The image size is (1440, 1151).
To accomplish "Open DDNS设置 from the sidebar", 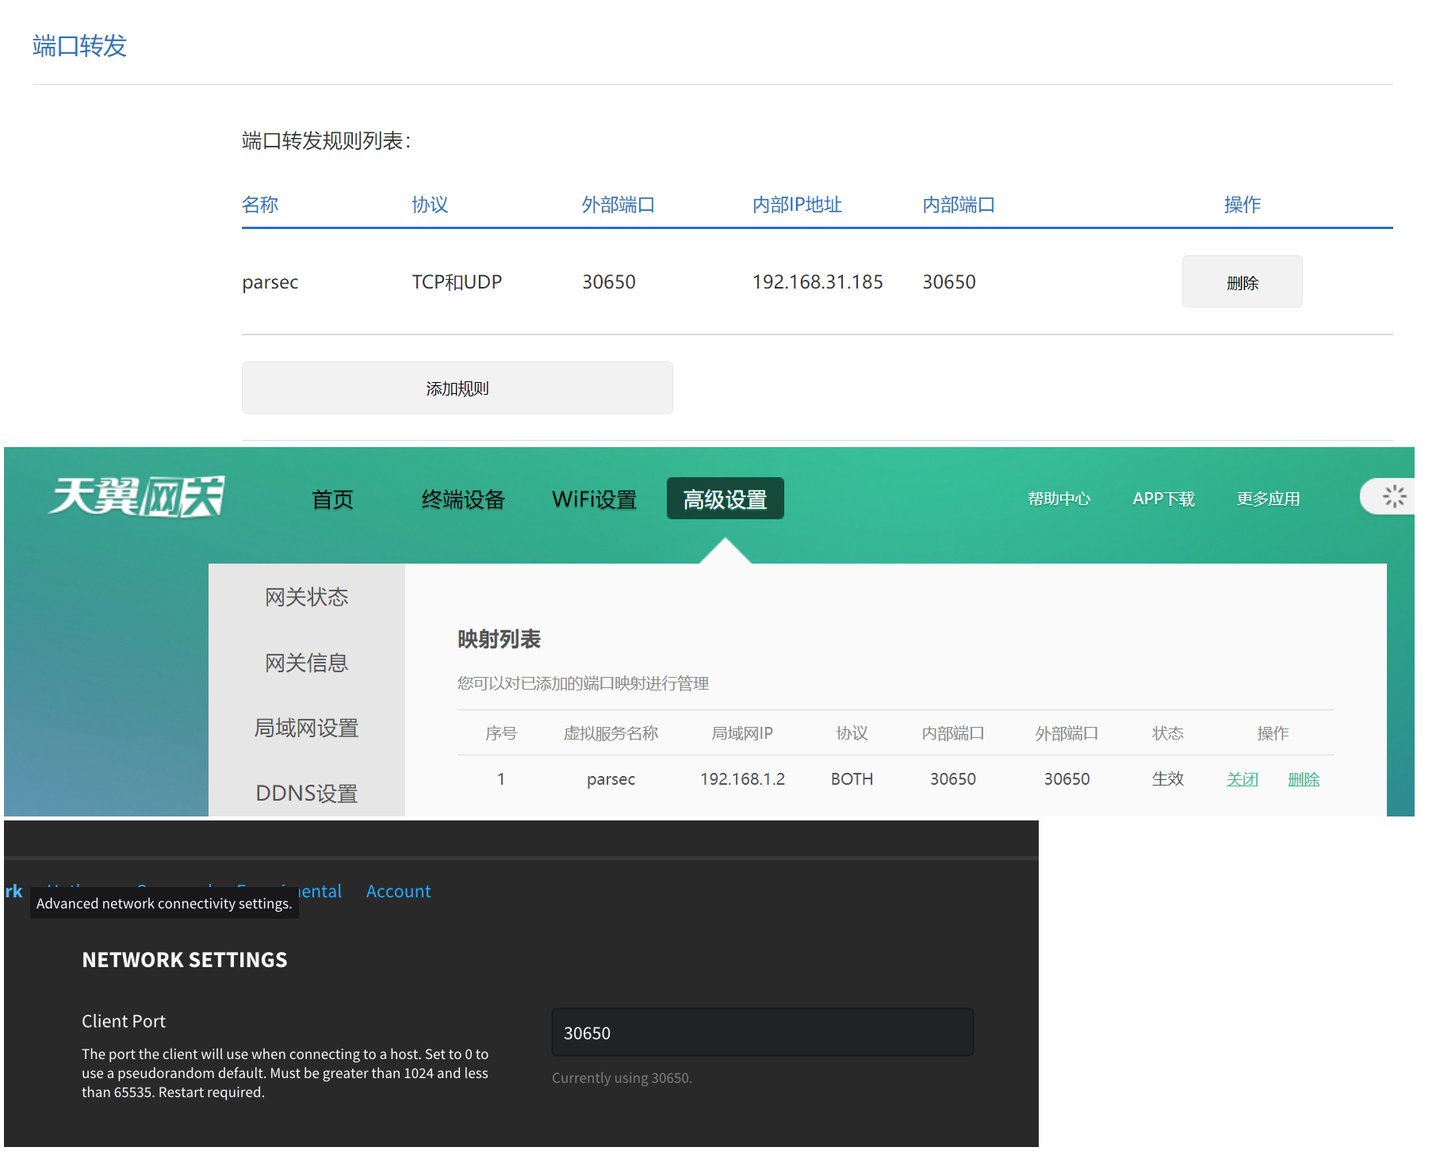I will pos(307,793).
